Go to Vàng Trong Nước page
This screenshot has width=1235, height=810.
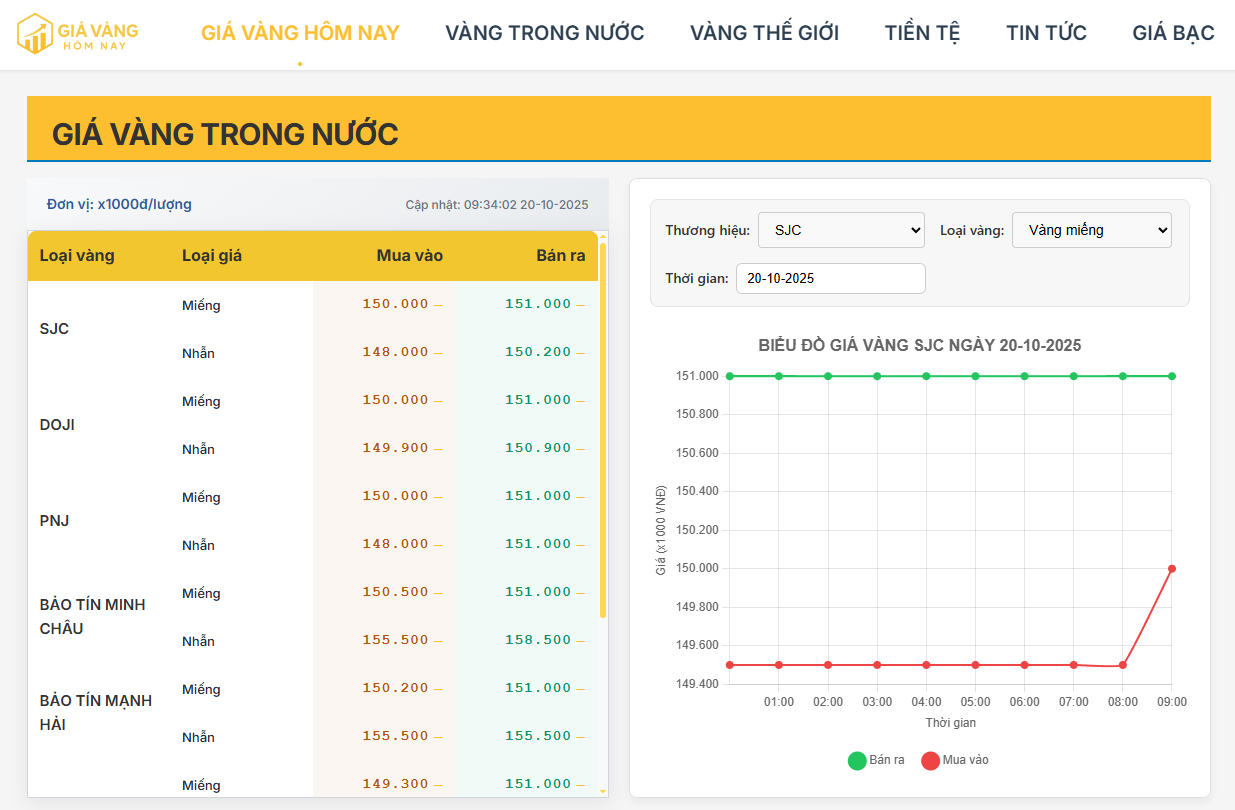[x=544, y=33]
